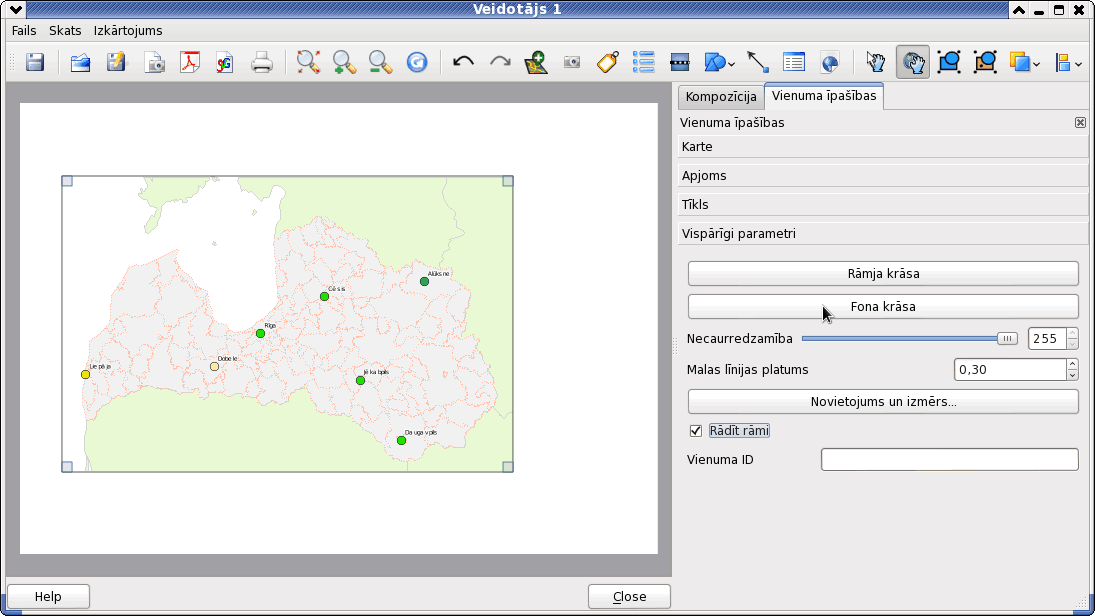Select the Add legend tool
This screenshot has height=616, width=1095.
[x=643, y=63]
